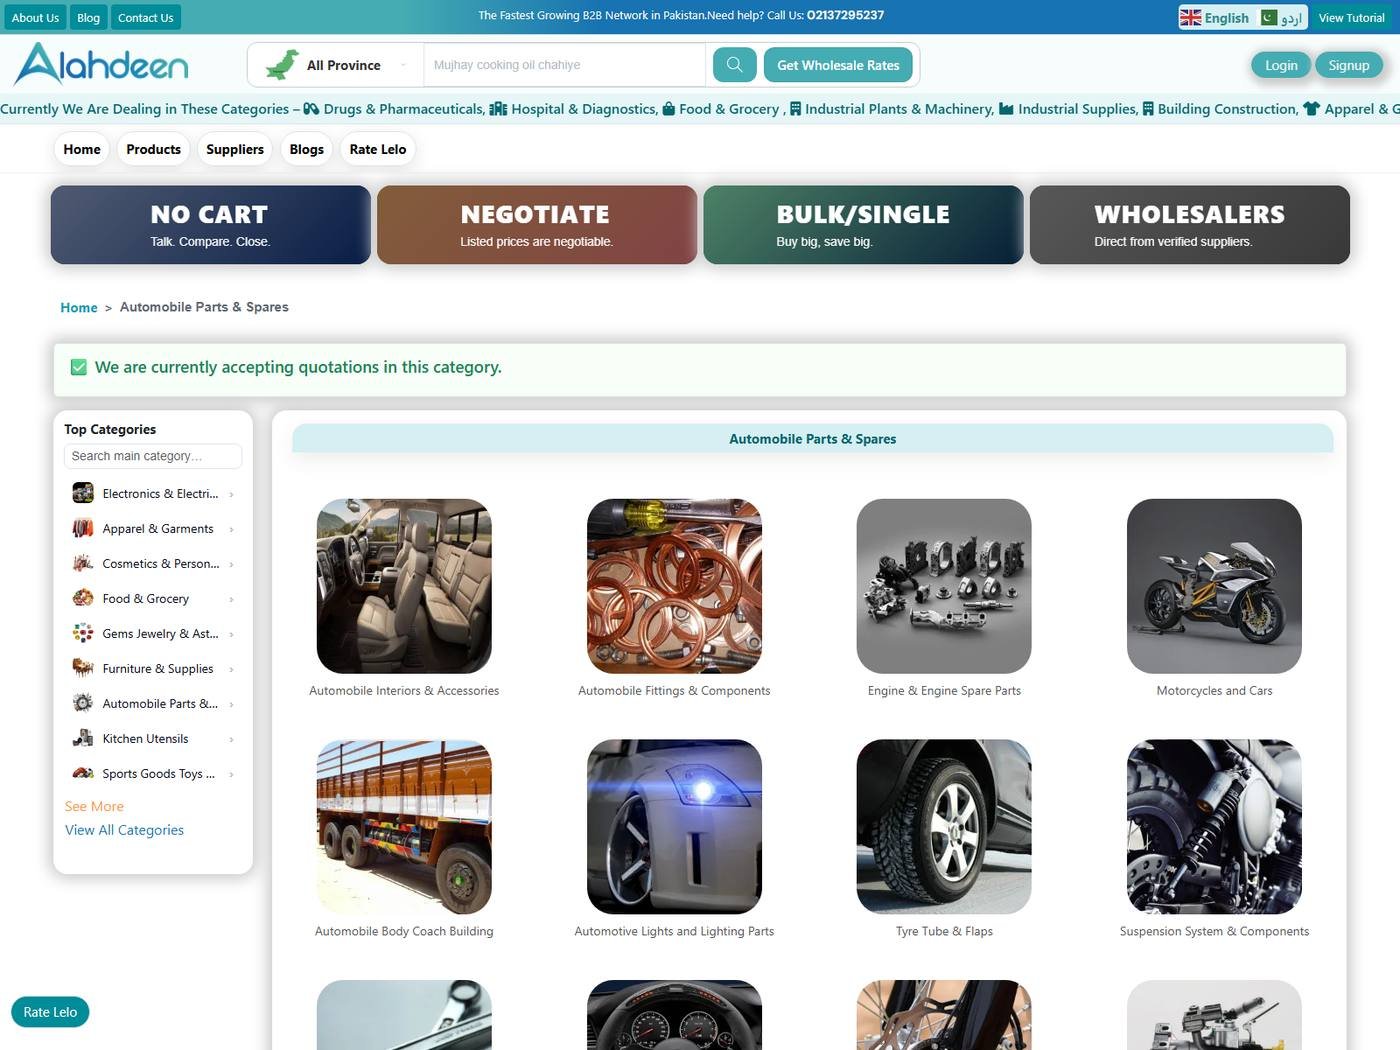Click the search magnifier icon button

pos(734,65)
